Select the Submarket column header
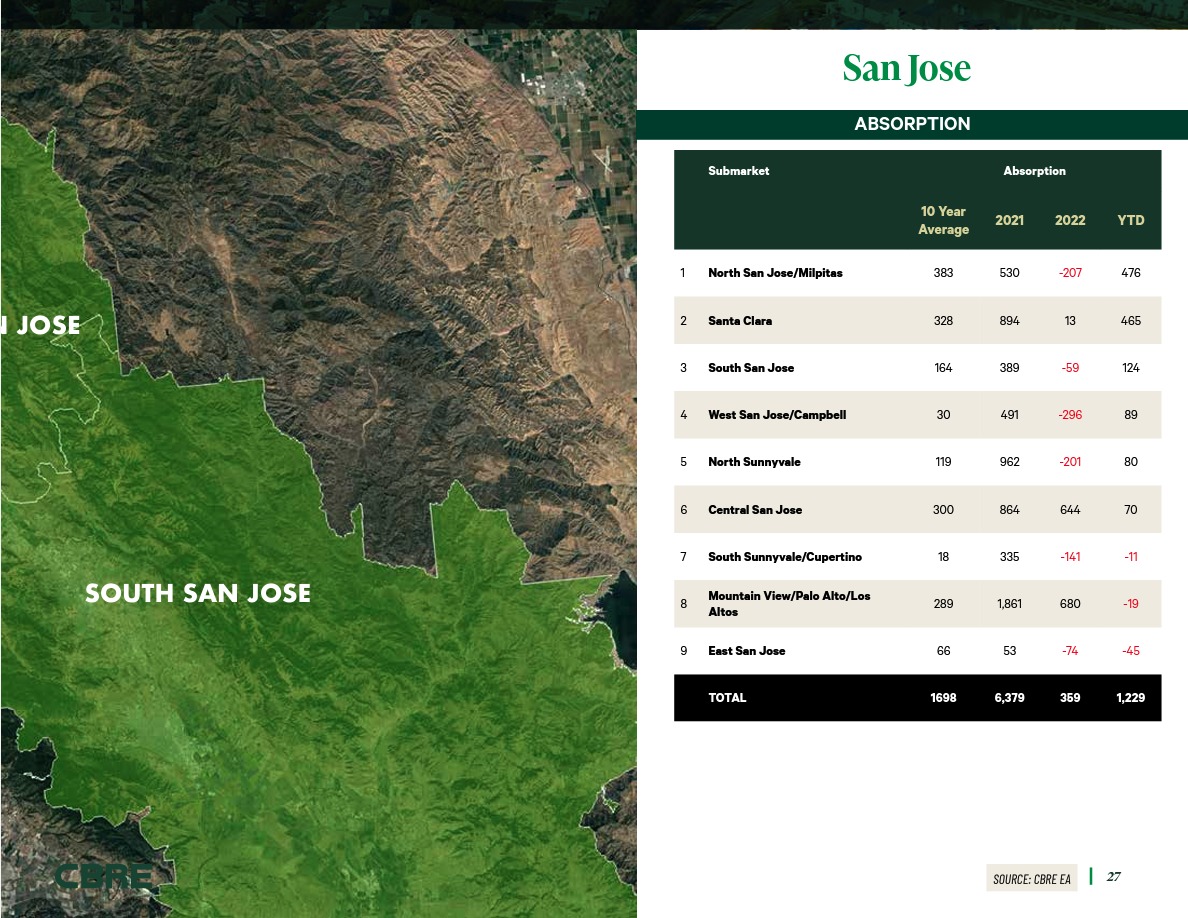Viewport: 1188px width, 918px height. click(x=738, y=171)
